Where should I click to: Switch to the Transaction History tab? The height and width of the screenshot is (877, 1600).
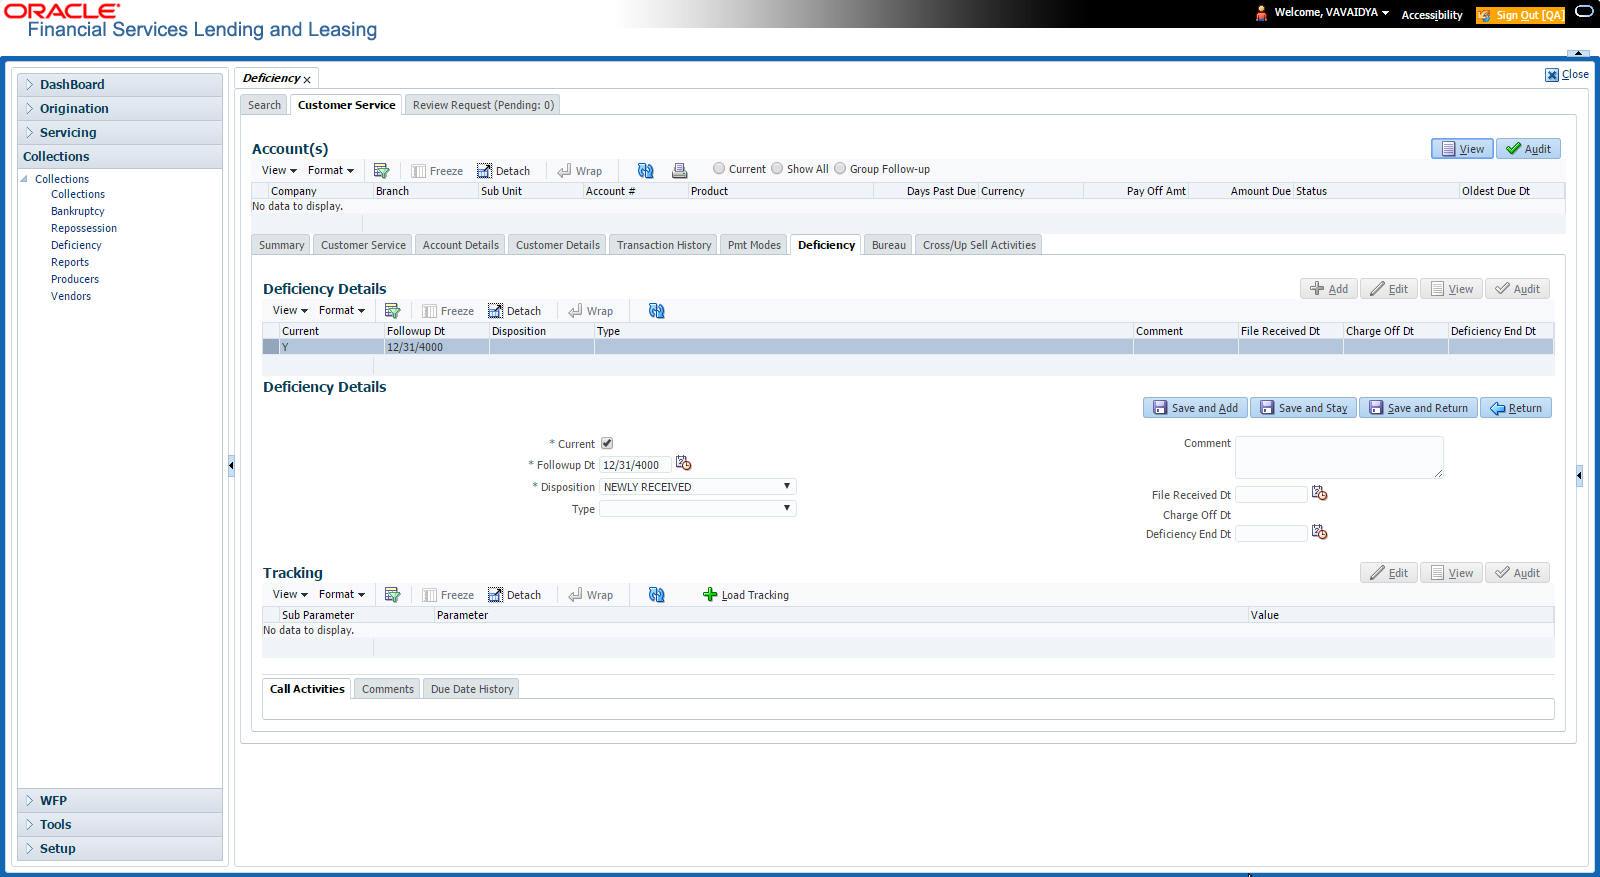(664, 245)
